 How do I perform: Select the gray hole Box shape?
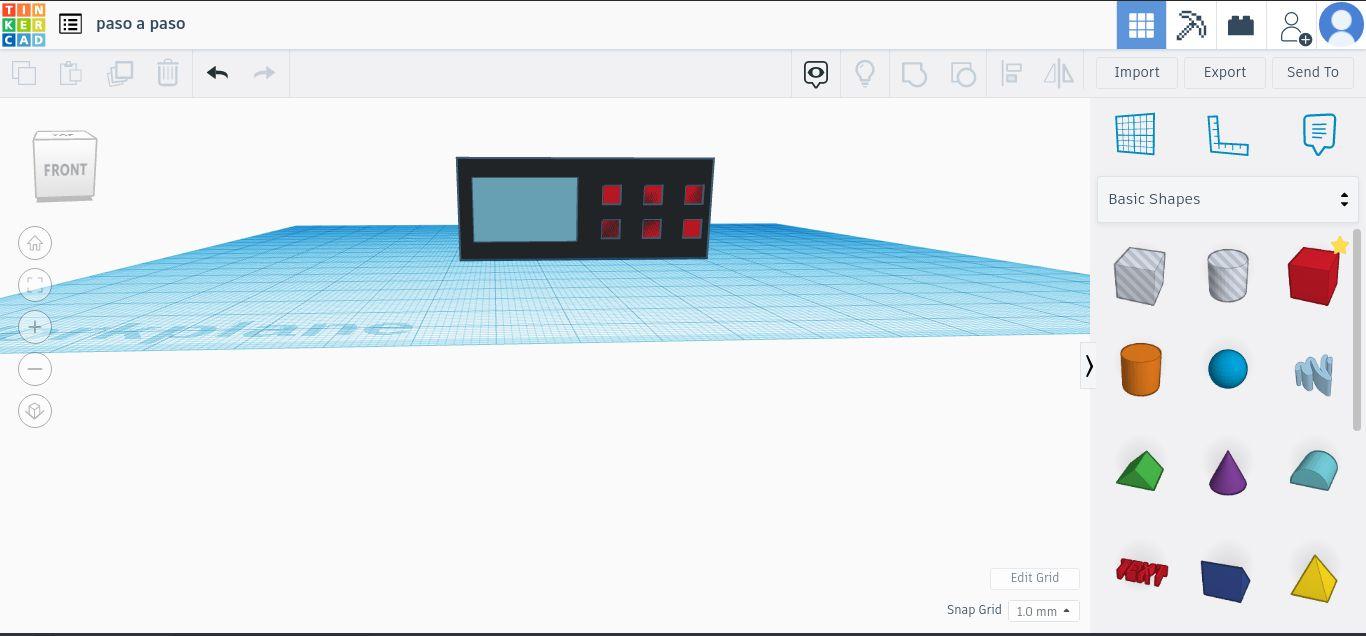tap(1140, 275)
